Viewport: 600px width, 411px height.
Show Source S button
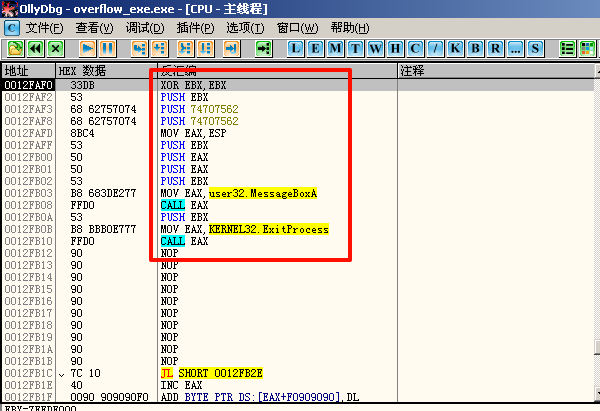[535, 49]
